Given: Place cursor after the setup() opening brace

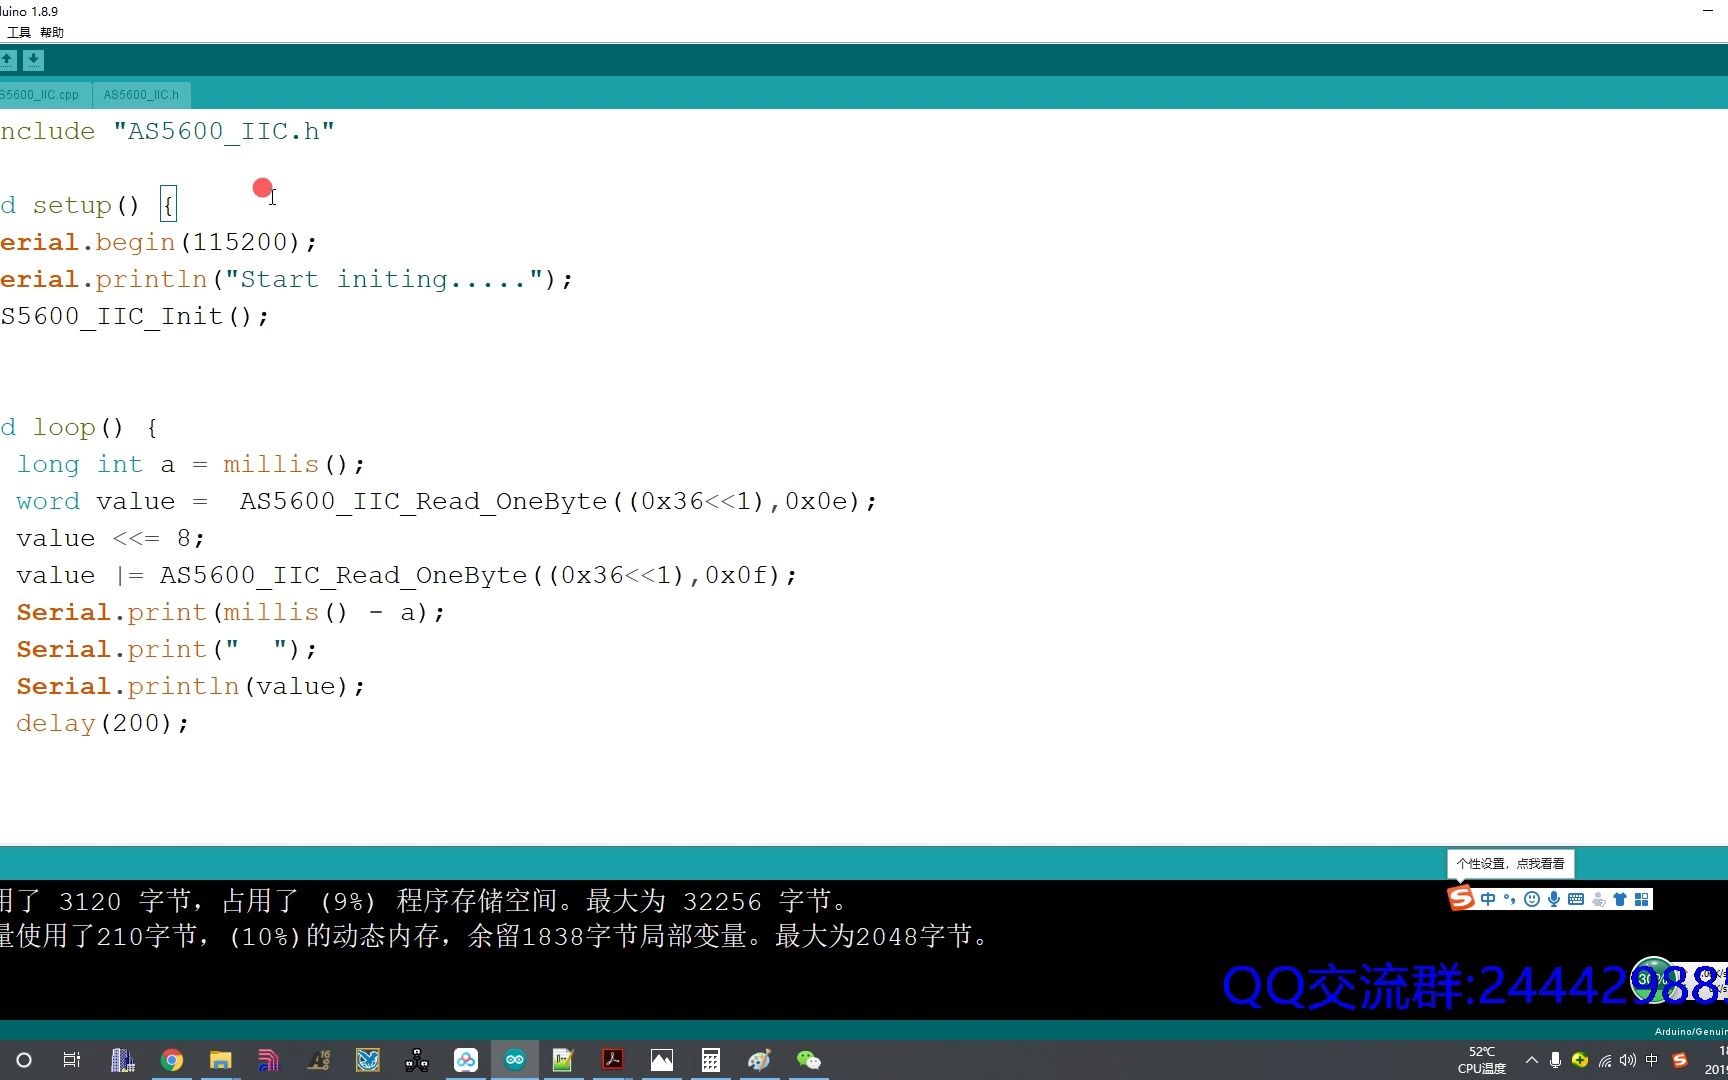Looking at the screenshot, I should pyautogui.click(x=178, y=205).
